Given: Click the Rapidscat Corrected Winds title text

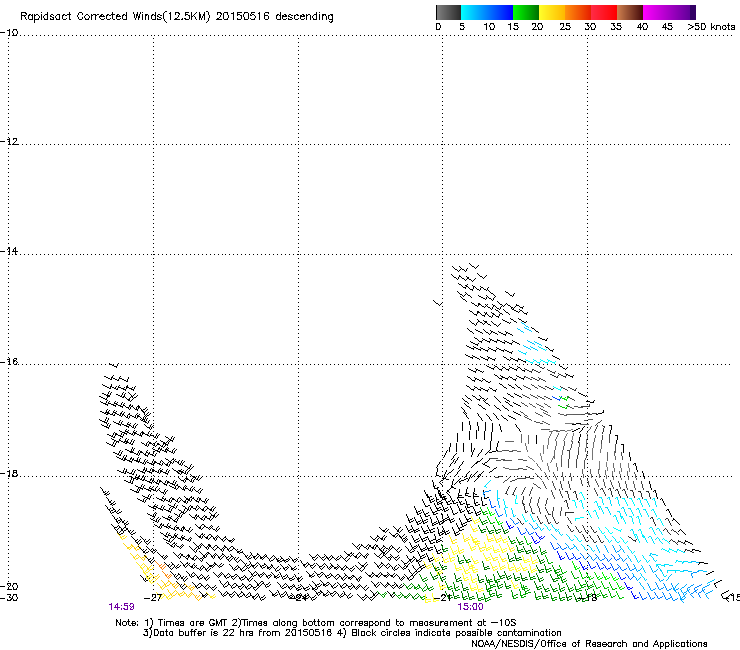Looking at the screenshot, I should click(177, 17).
